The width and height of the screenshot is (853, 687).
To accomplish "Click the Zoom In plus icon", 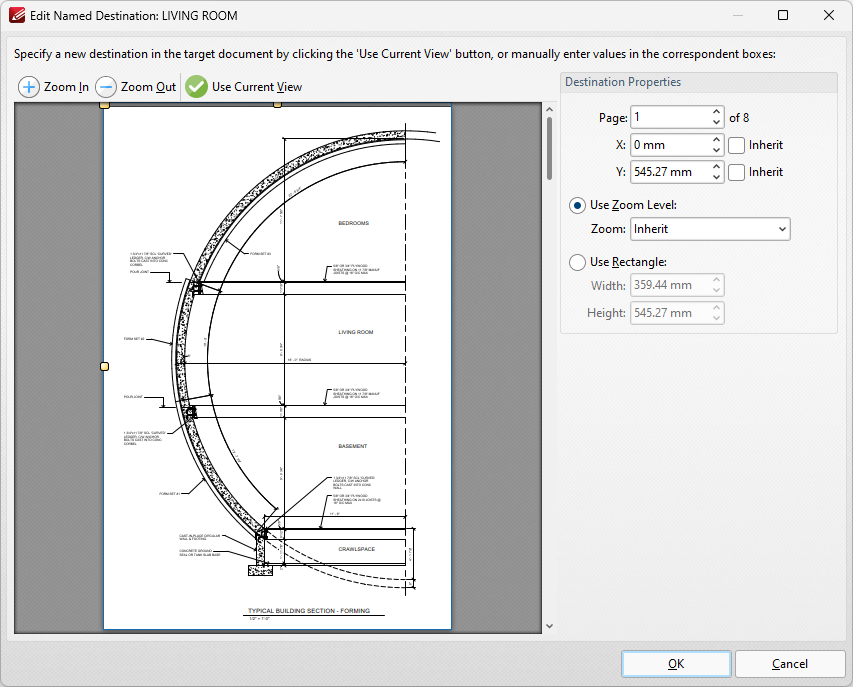I will click(29, 87).
